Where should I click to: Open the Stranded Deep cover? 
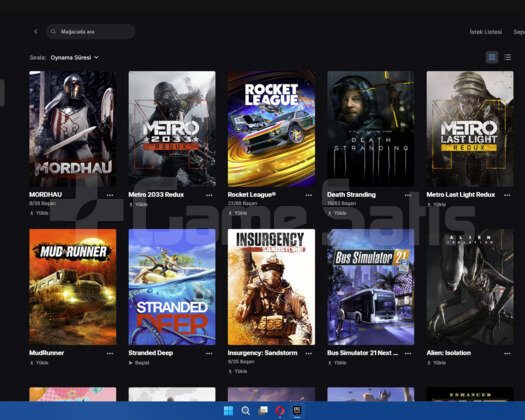pyautogui.click(x=172, y=287)
